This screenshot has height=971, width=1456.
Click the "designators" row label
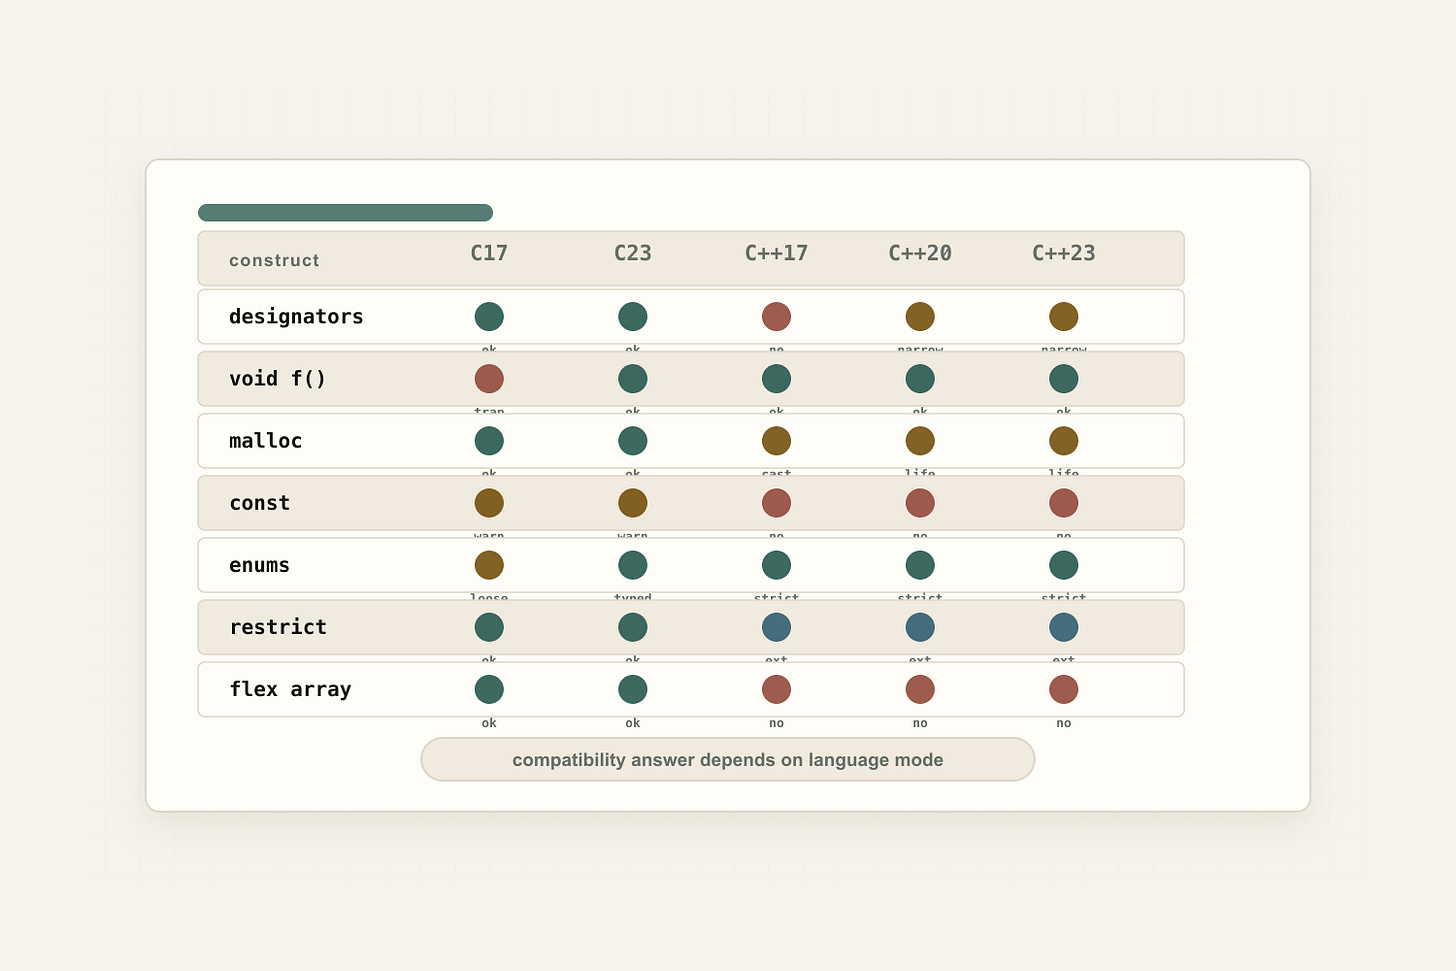pyautogui.click(x=296, y=317)
